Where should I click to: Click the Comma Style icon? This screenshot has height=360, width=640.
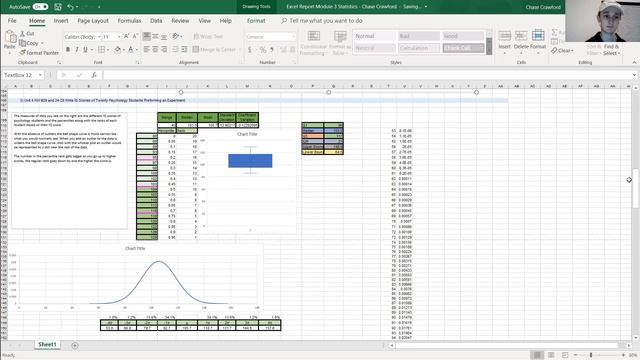(271, 49)
